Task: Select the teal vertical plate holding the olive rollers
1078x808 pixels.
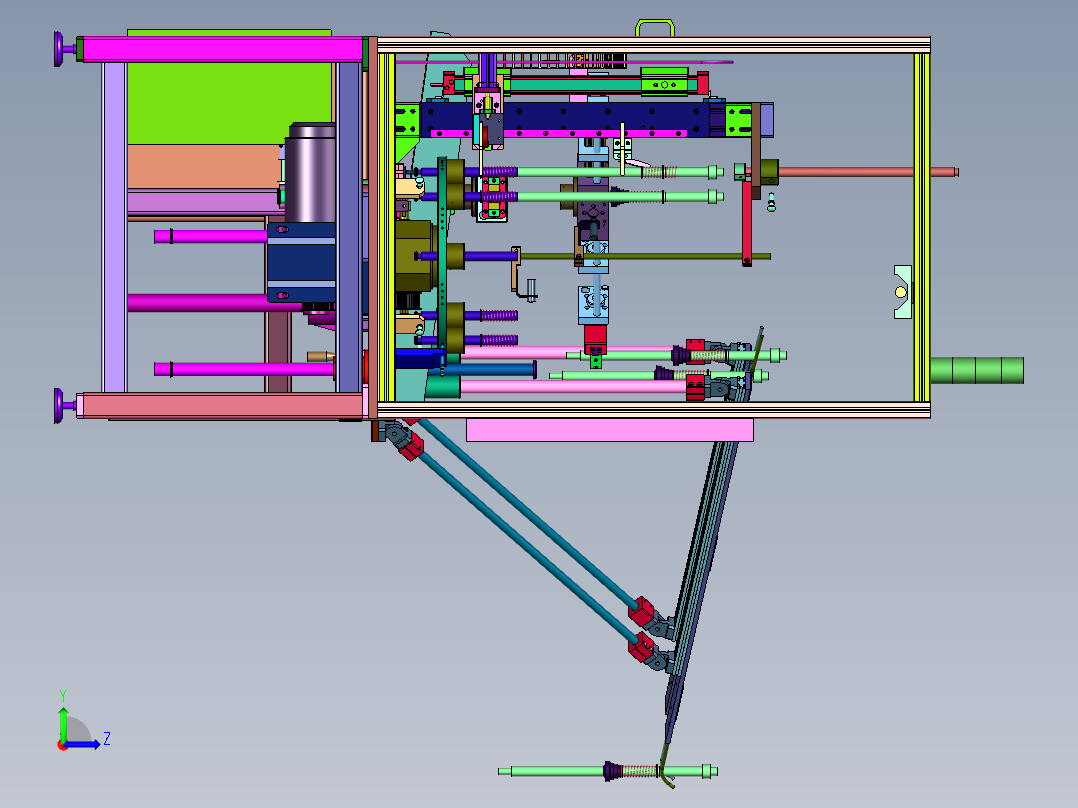Action: click(442, 254)
